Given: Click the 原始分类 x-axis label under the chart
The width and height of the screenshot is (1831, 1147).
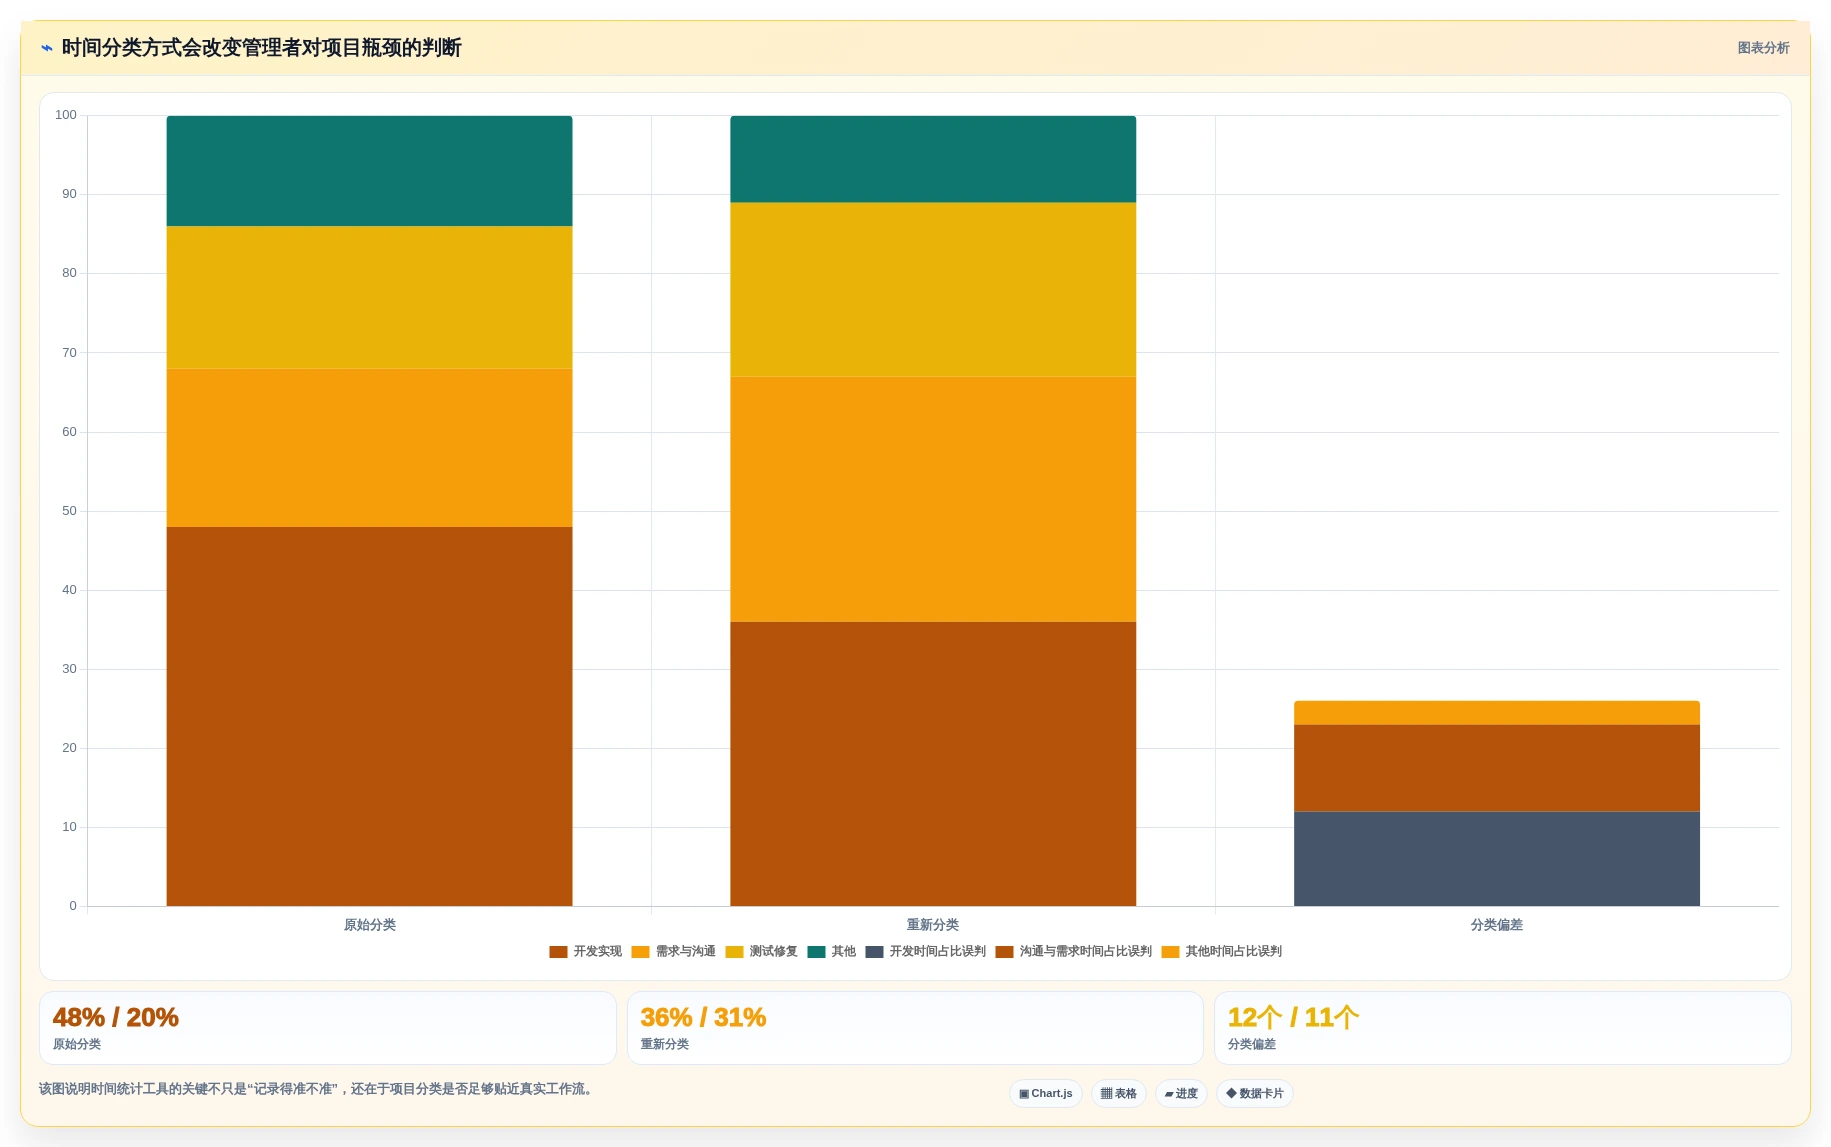Looking at the screenshot, I should pyautogui.click(x=369, y=925).
